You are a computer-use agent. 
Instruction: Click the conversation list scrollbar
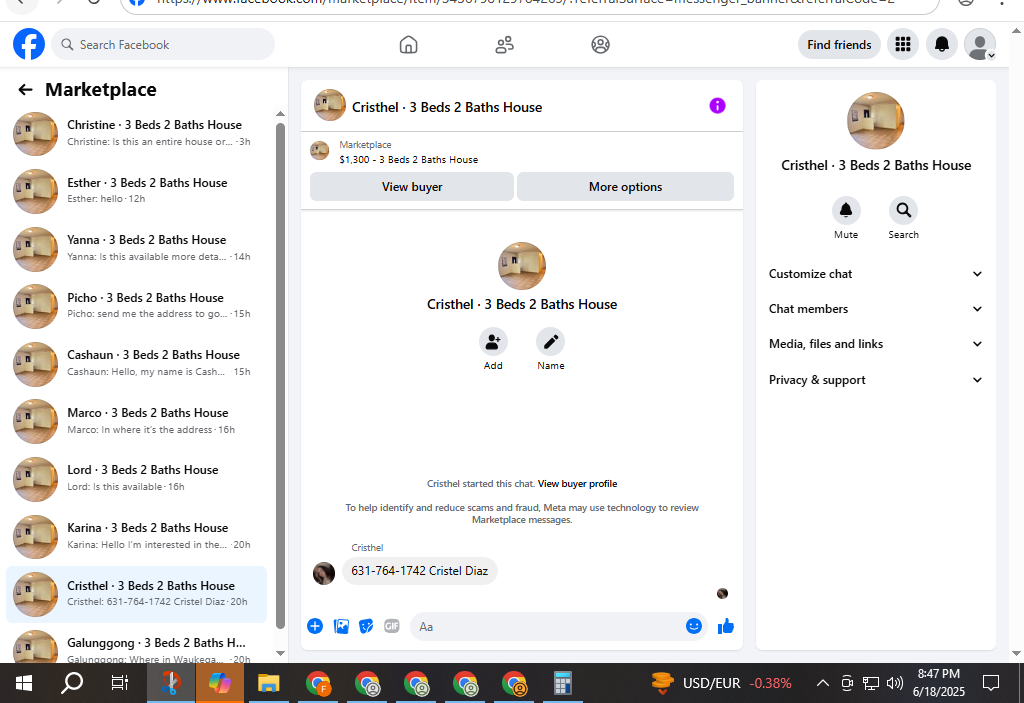(280, 376)
